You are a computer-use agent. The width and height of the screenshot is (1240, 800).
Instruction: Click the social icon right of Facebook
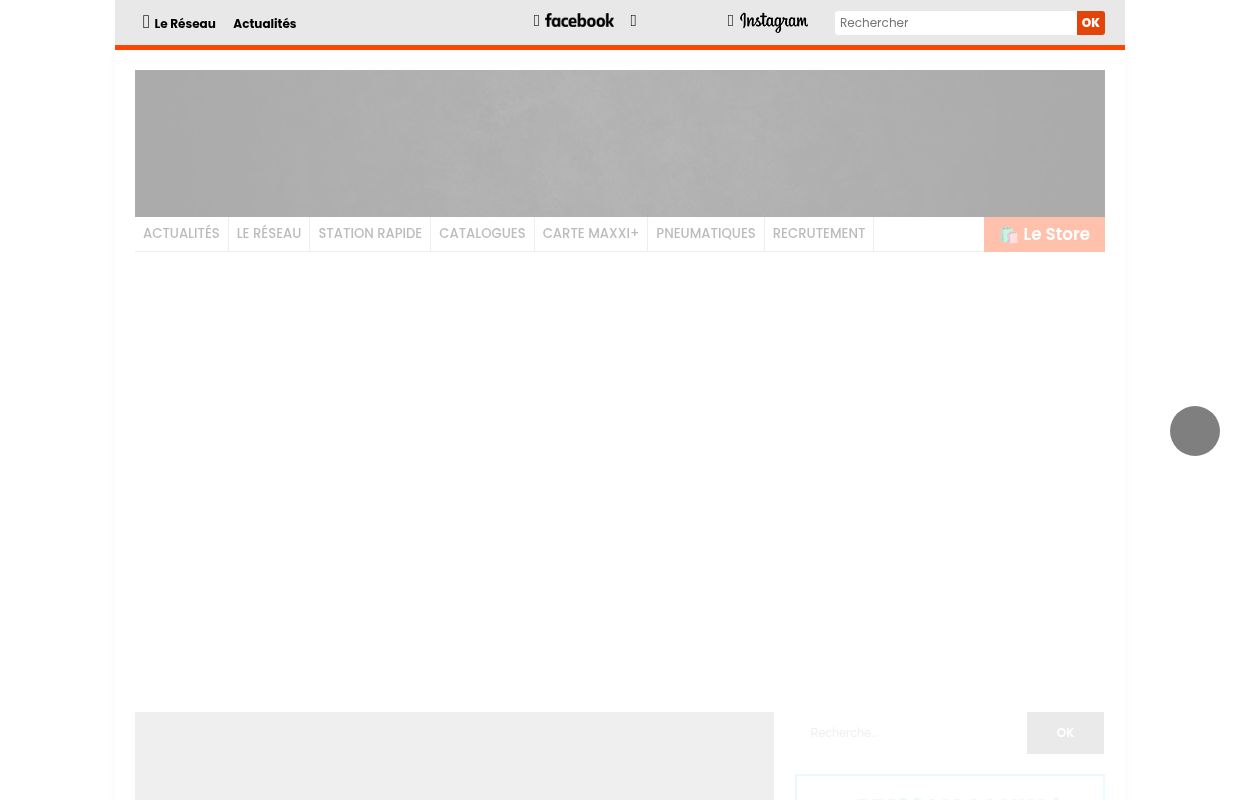633,21
